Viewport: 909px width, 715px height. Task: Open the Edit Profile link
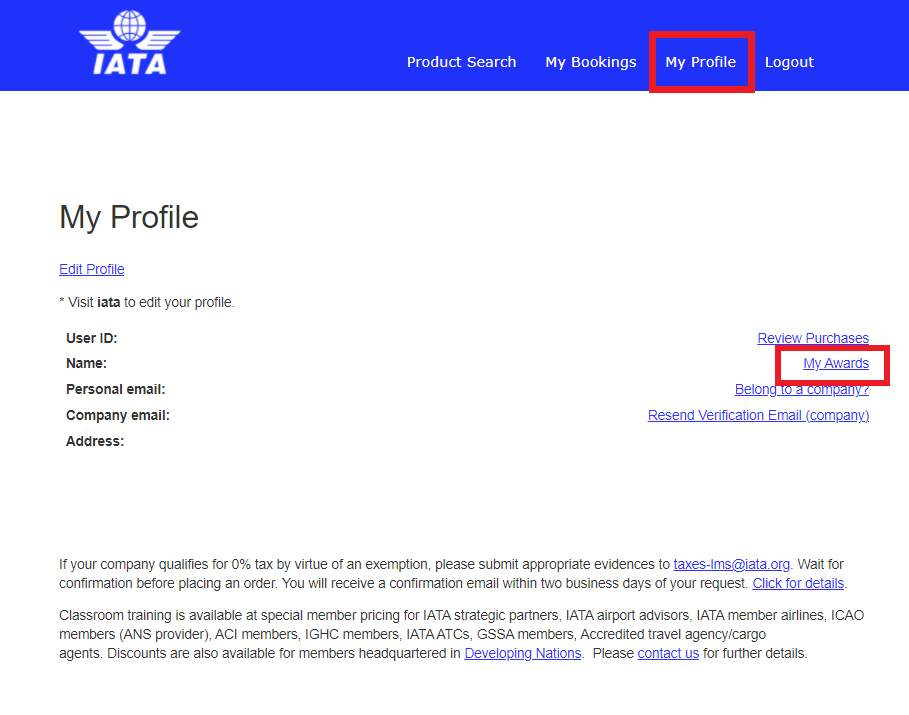[x=91, y=268]
